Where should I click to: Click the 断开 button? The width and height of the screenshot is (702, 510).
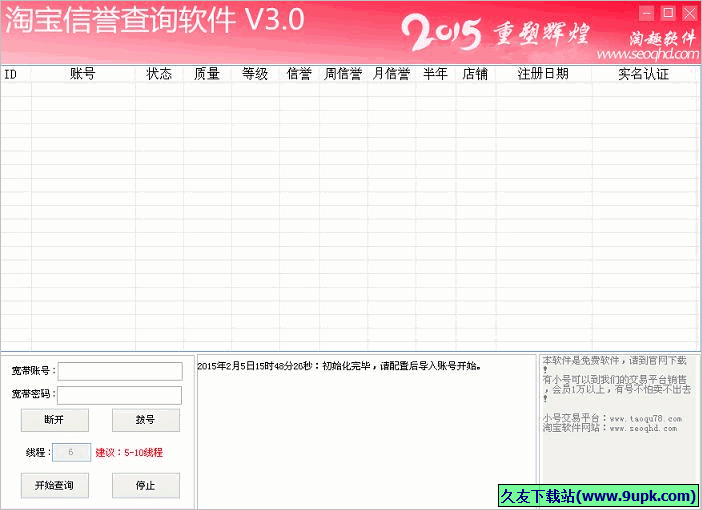(55, 420)
